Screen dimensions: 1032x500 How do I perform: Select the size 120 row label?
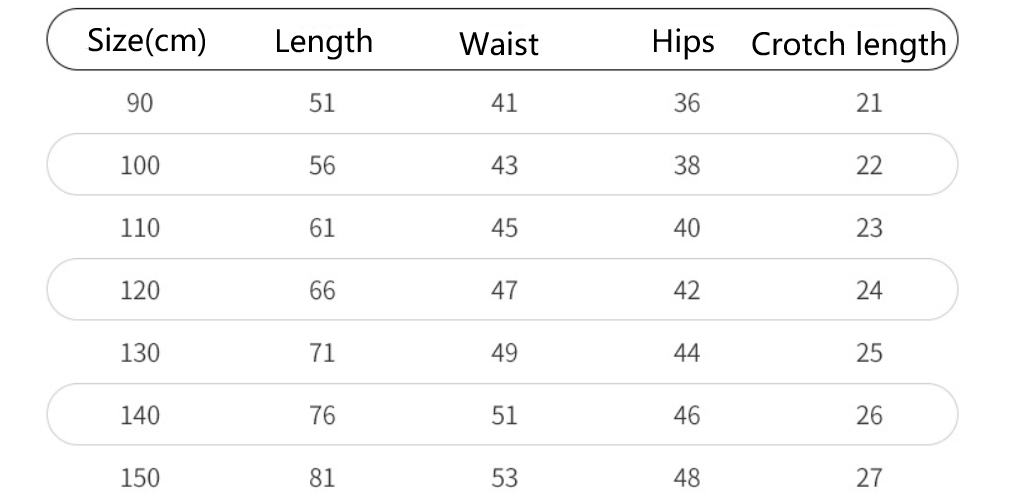(x=140, y=290)
